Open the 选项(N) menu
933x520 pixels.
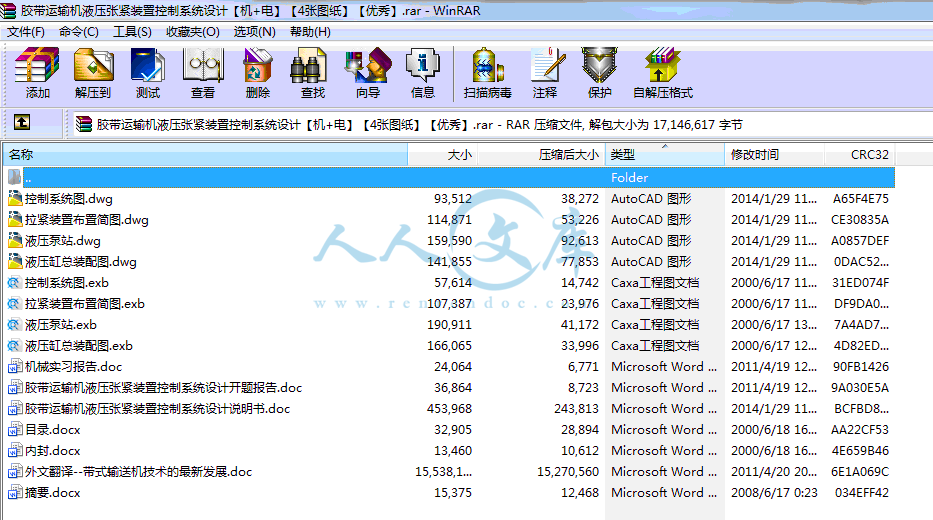tap(255, 32)
